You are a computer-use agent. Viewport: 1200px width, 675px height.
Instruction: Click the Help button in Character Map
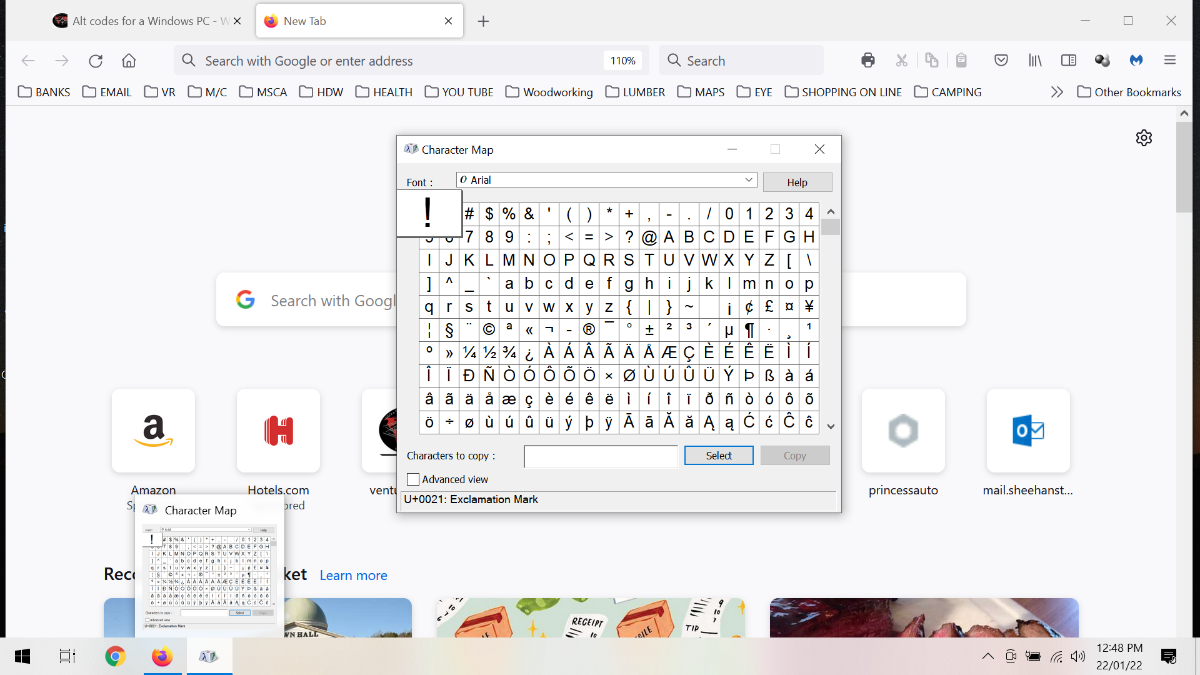[797, 182]
